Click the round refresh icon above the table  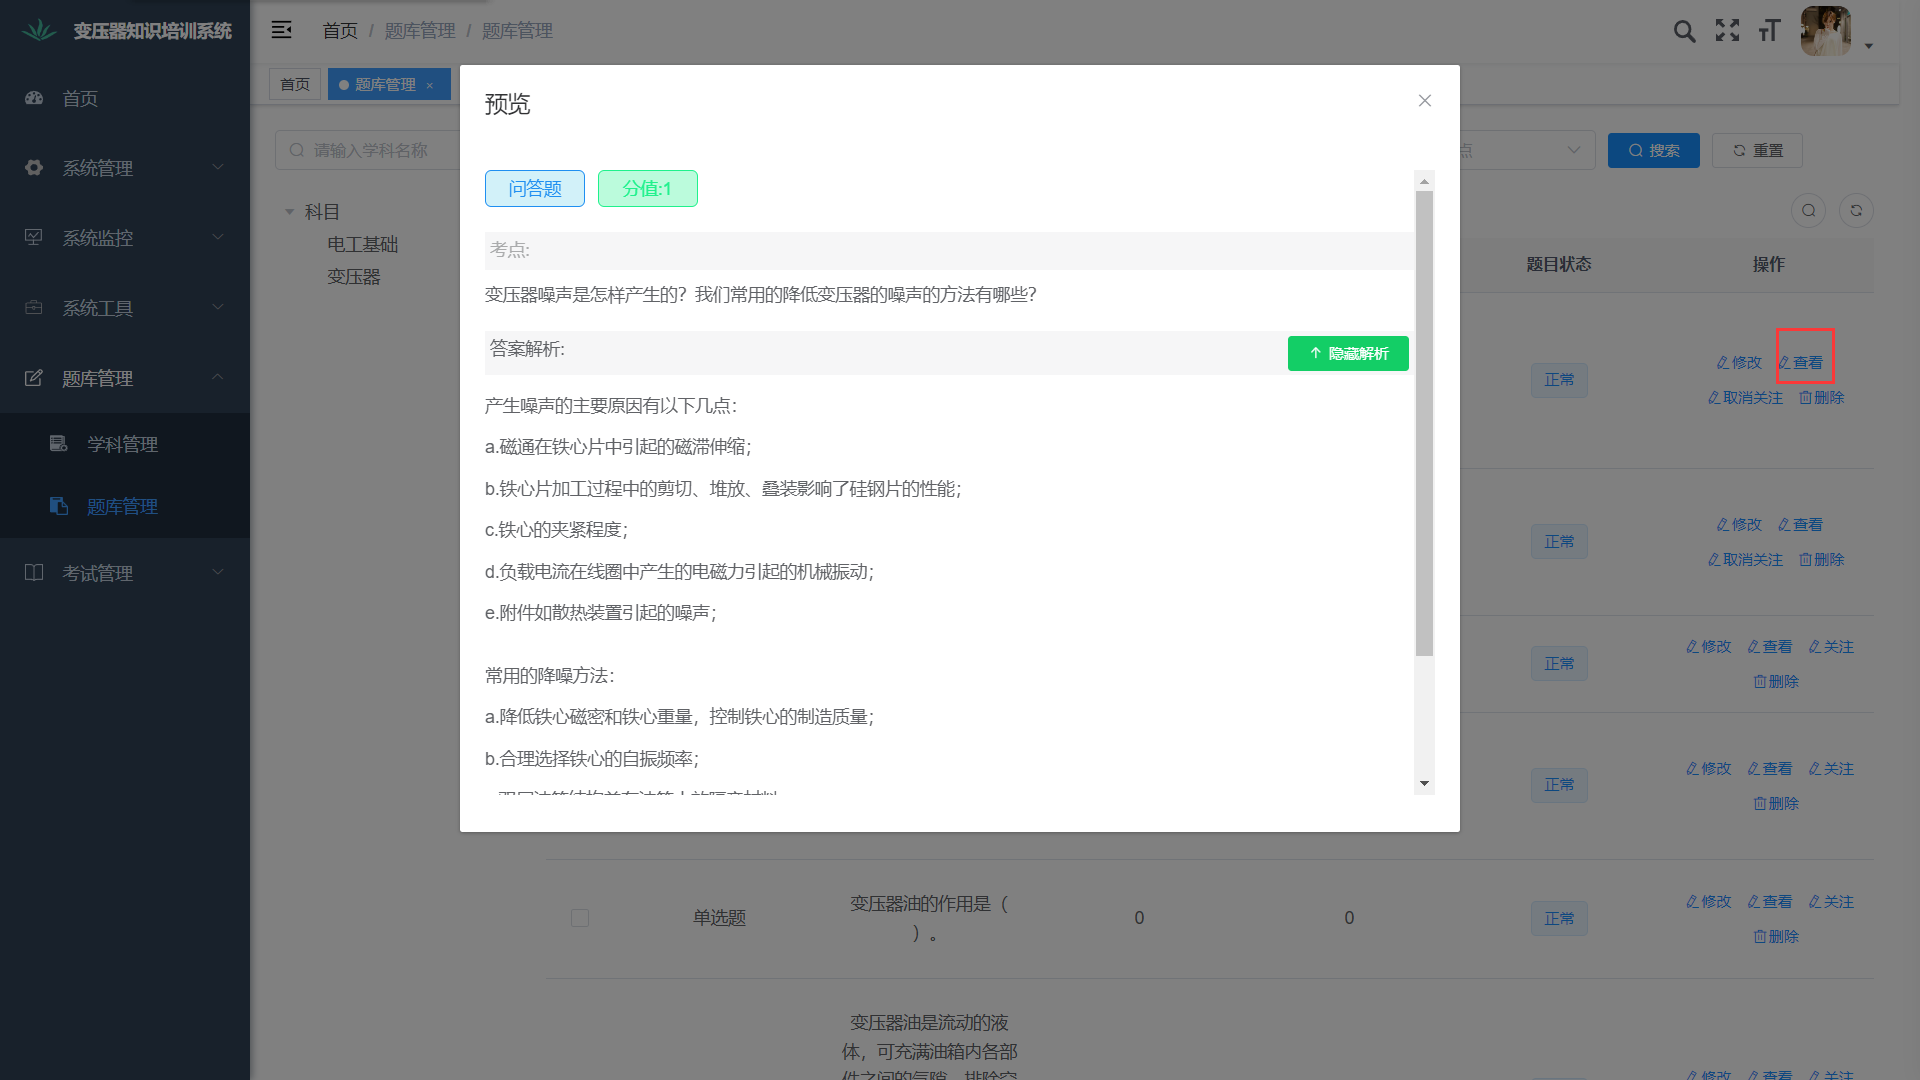(x=1856, y=210)
